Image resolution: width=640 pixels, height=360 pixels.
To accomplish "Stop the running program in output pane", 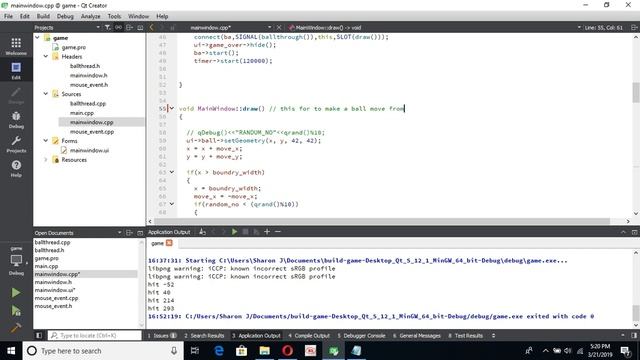I will pos(245,232).
